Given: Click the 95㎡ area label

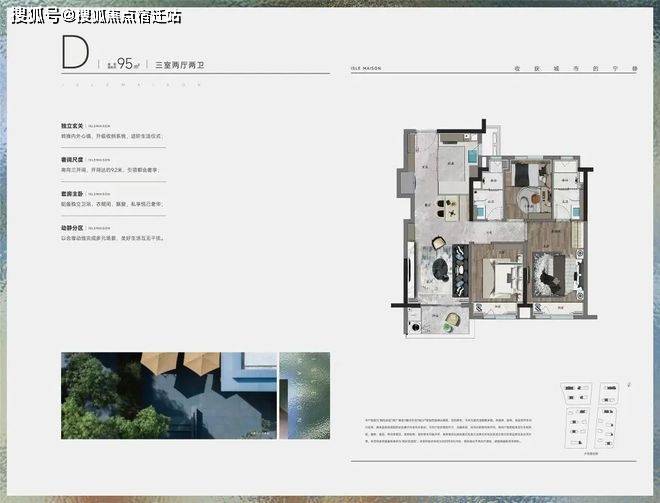Looking at the screenshot, I should 128,64.
